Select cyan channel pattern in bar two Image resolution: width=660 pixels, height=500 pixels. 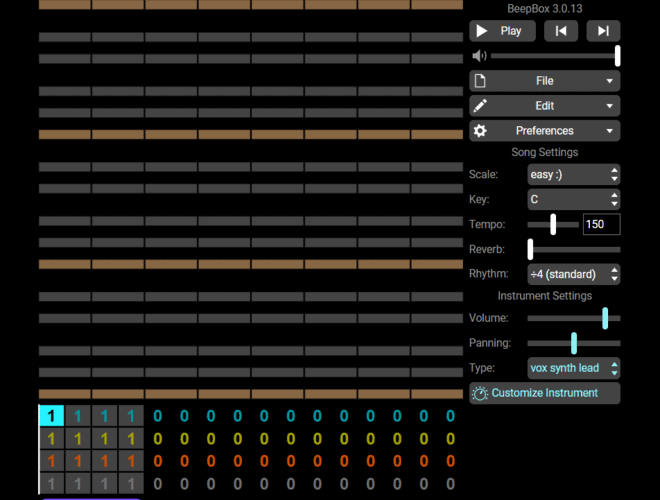click(x=78, y=416)
